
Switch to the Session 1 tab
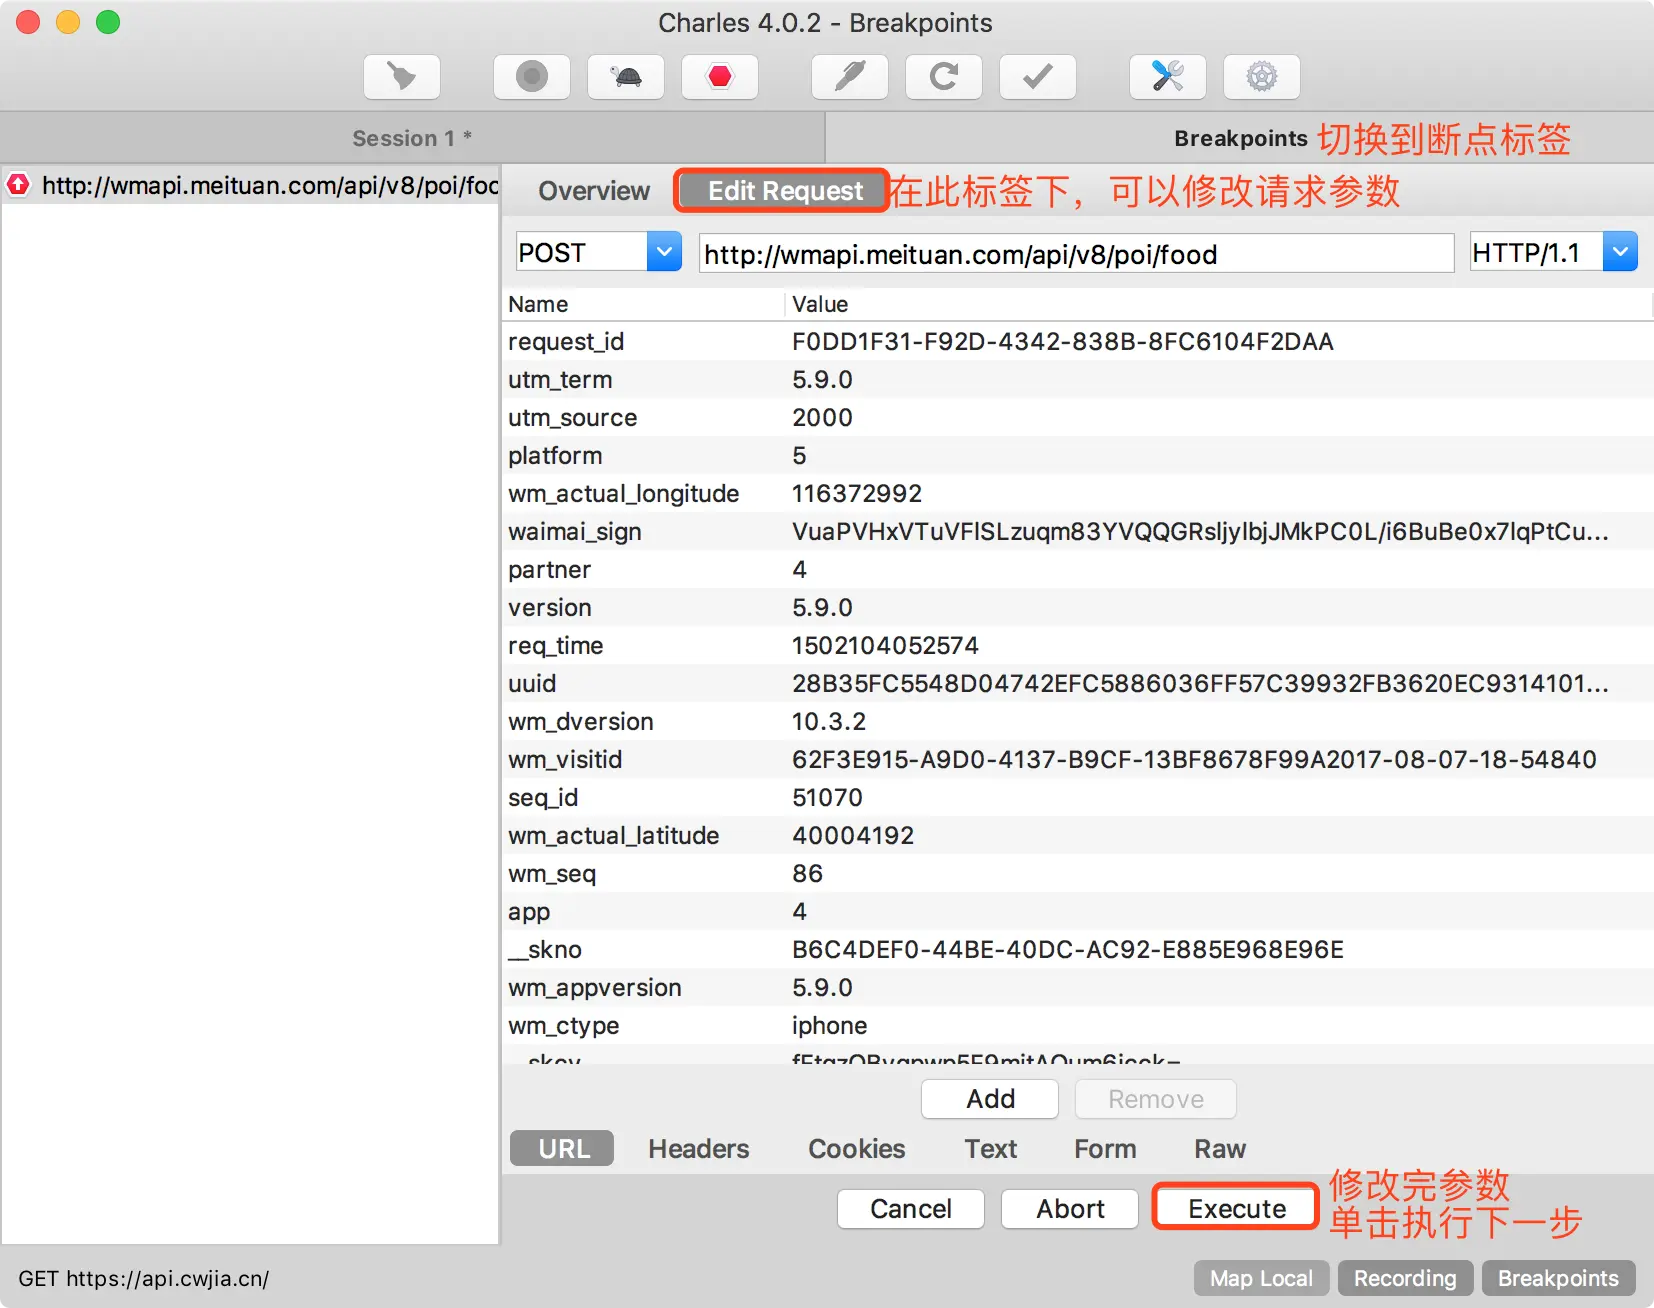pyautogui.click(x=412, y=138)
